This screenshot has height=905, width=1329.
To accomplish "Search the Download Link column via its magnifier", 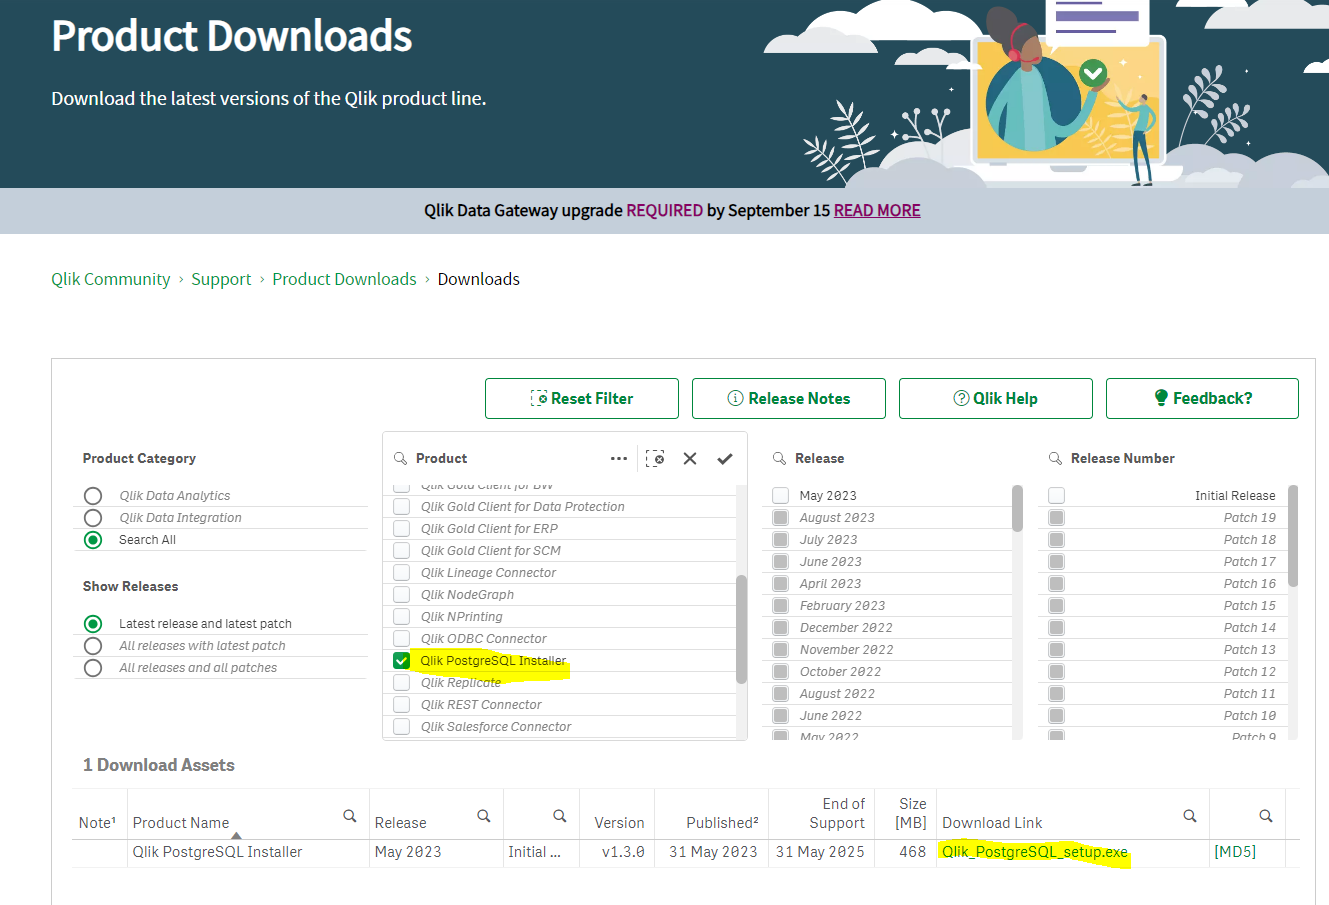I will pyautogui.click(x=1189, y=816).
